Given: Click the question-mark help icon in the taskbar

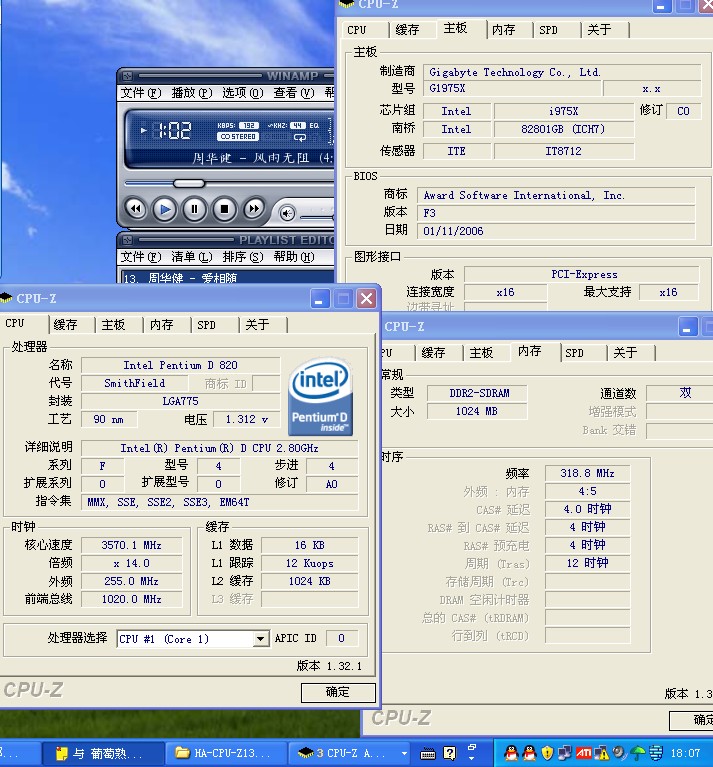Looking at the screenshot, I should (x=449, y=753).
